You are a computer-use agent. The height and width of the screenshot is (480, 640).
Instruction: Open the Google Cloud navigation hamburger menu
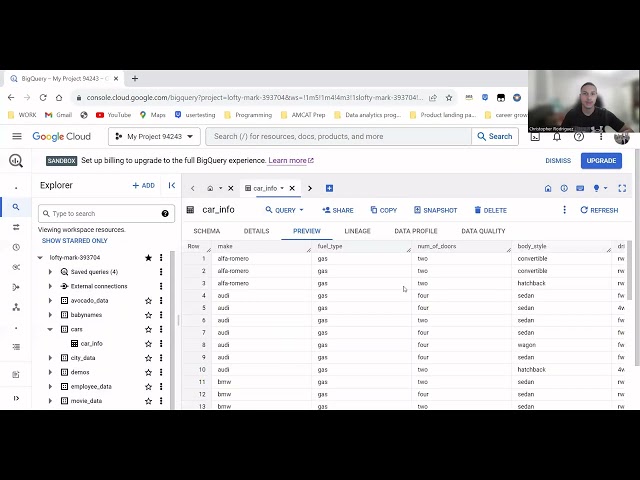pos(17,136)
